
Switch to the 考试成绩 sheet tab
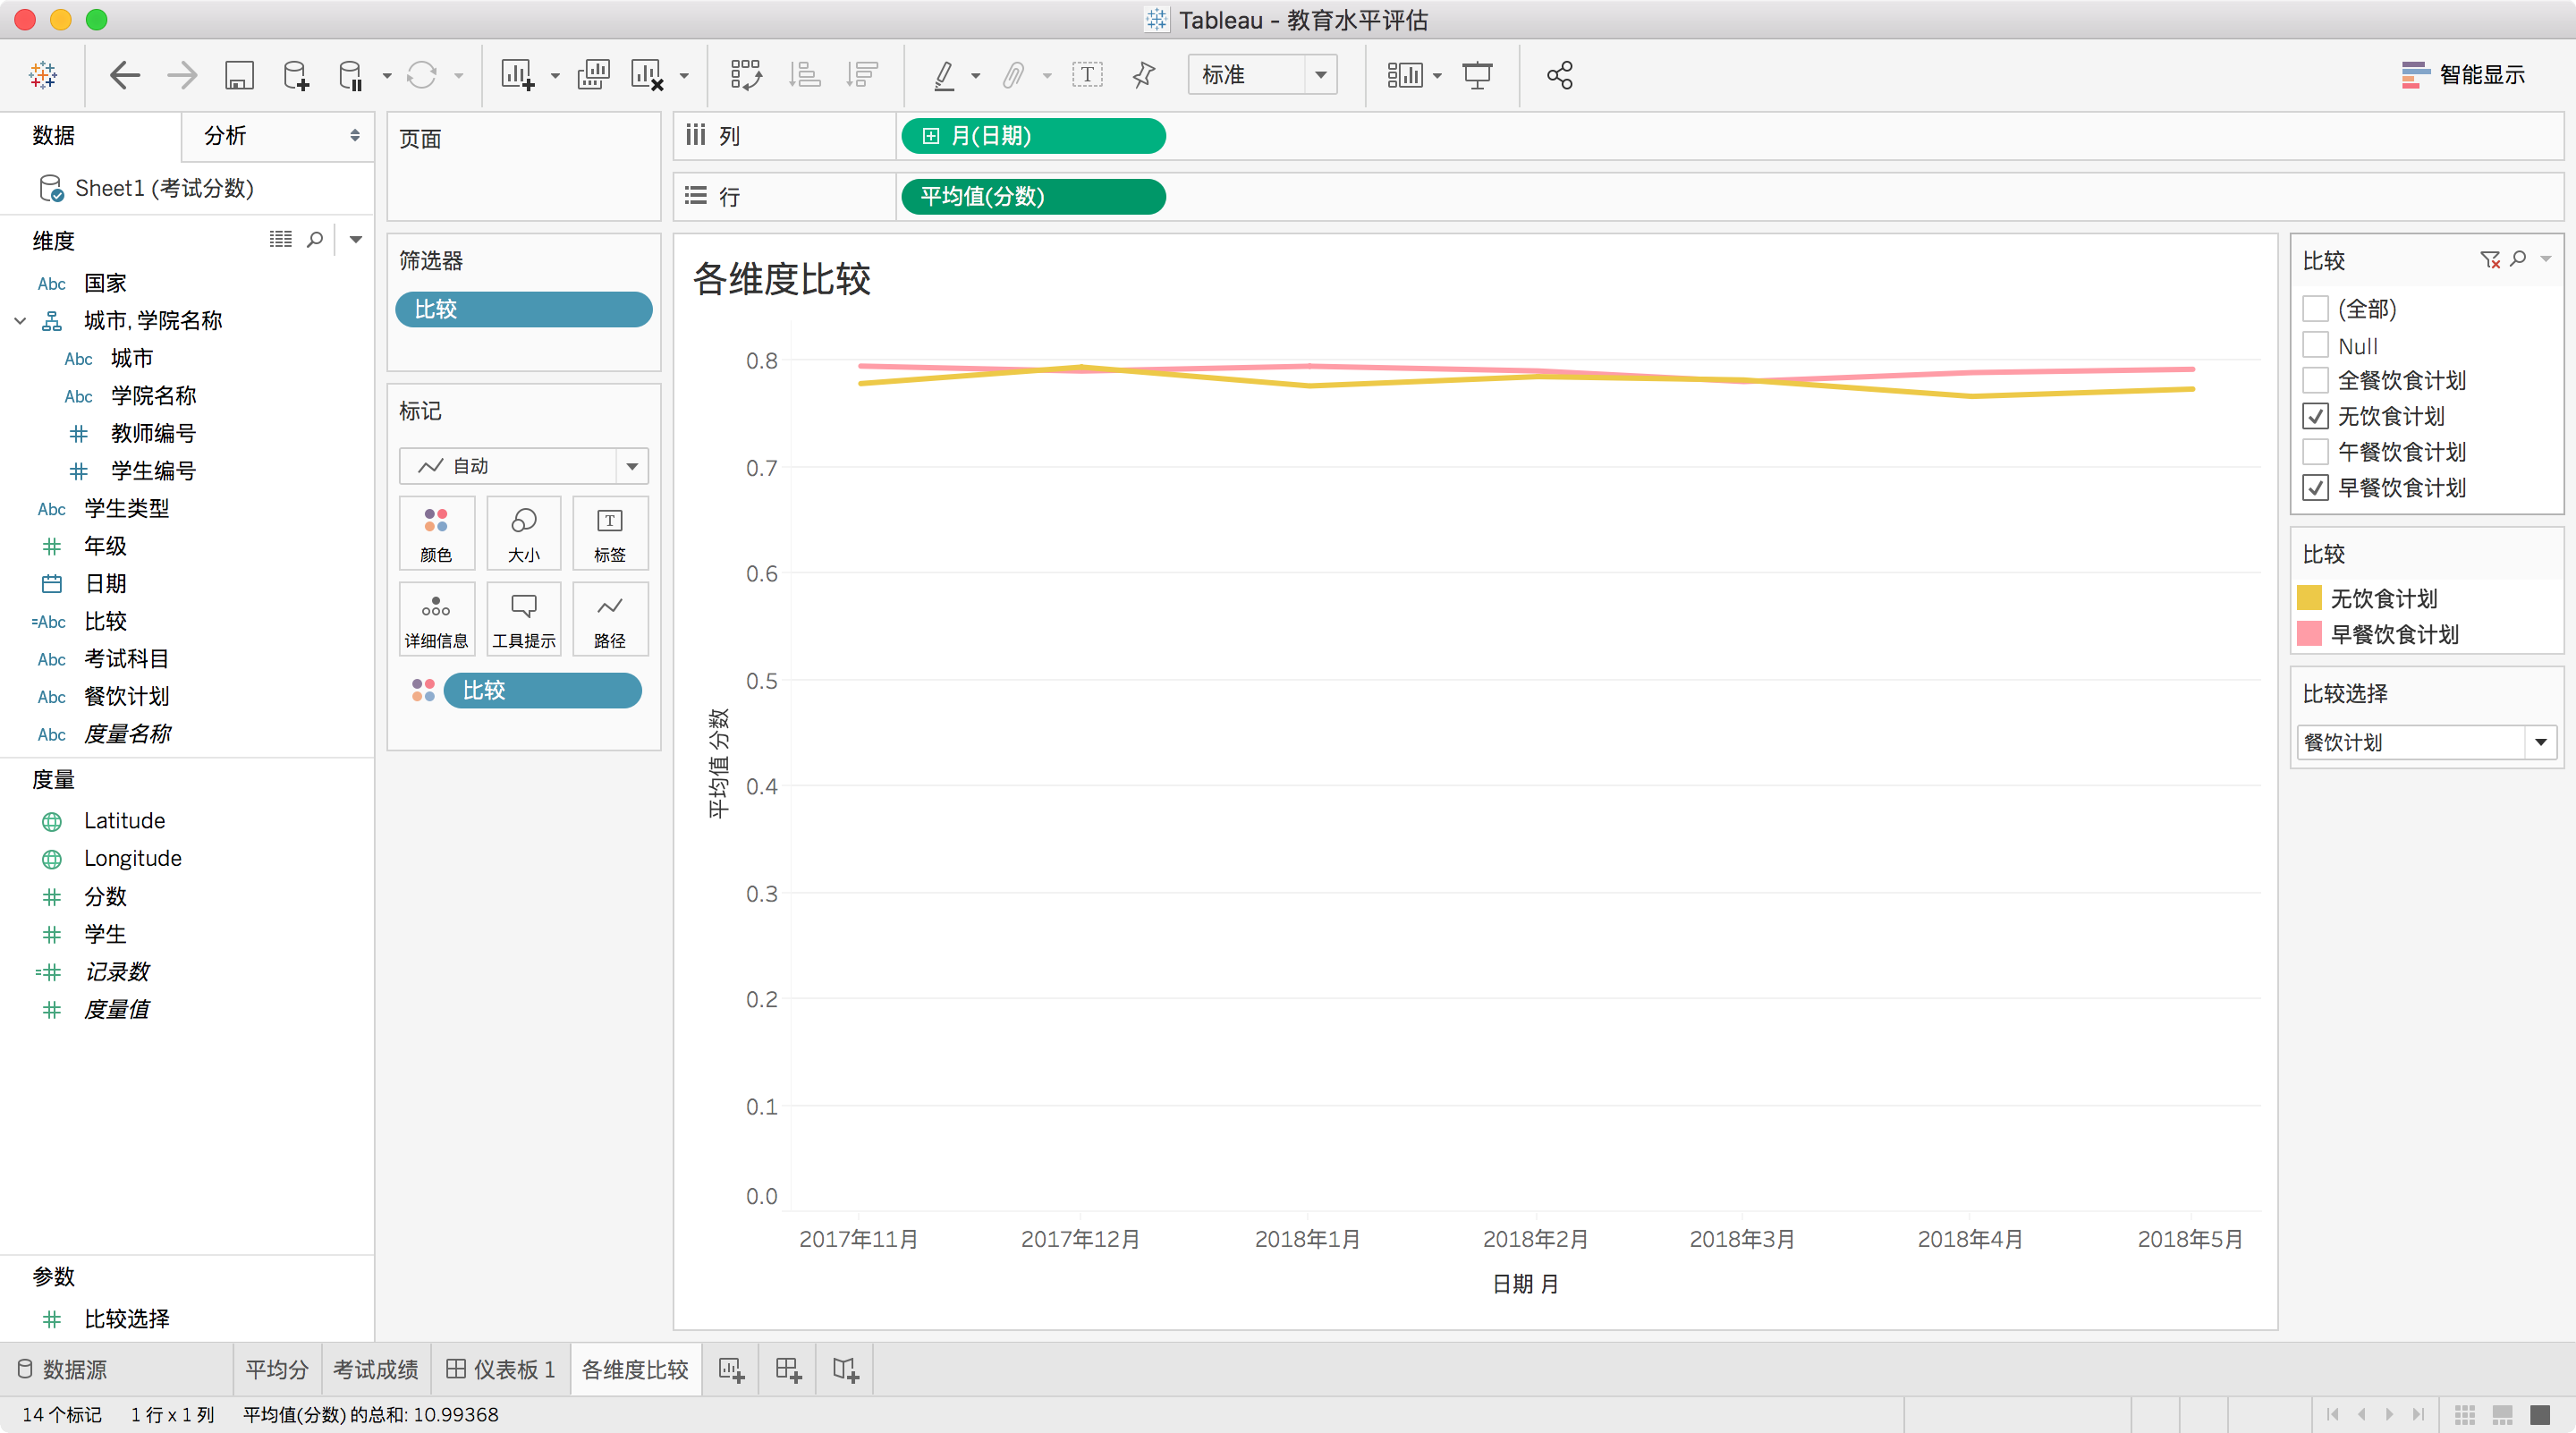pyautogui.click(x=375, y=1369)
